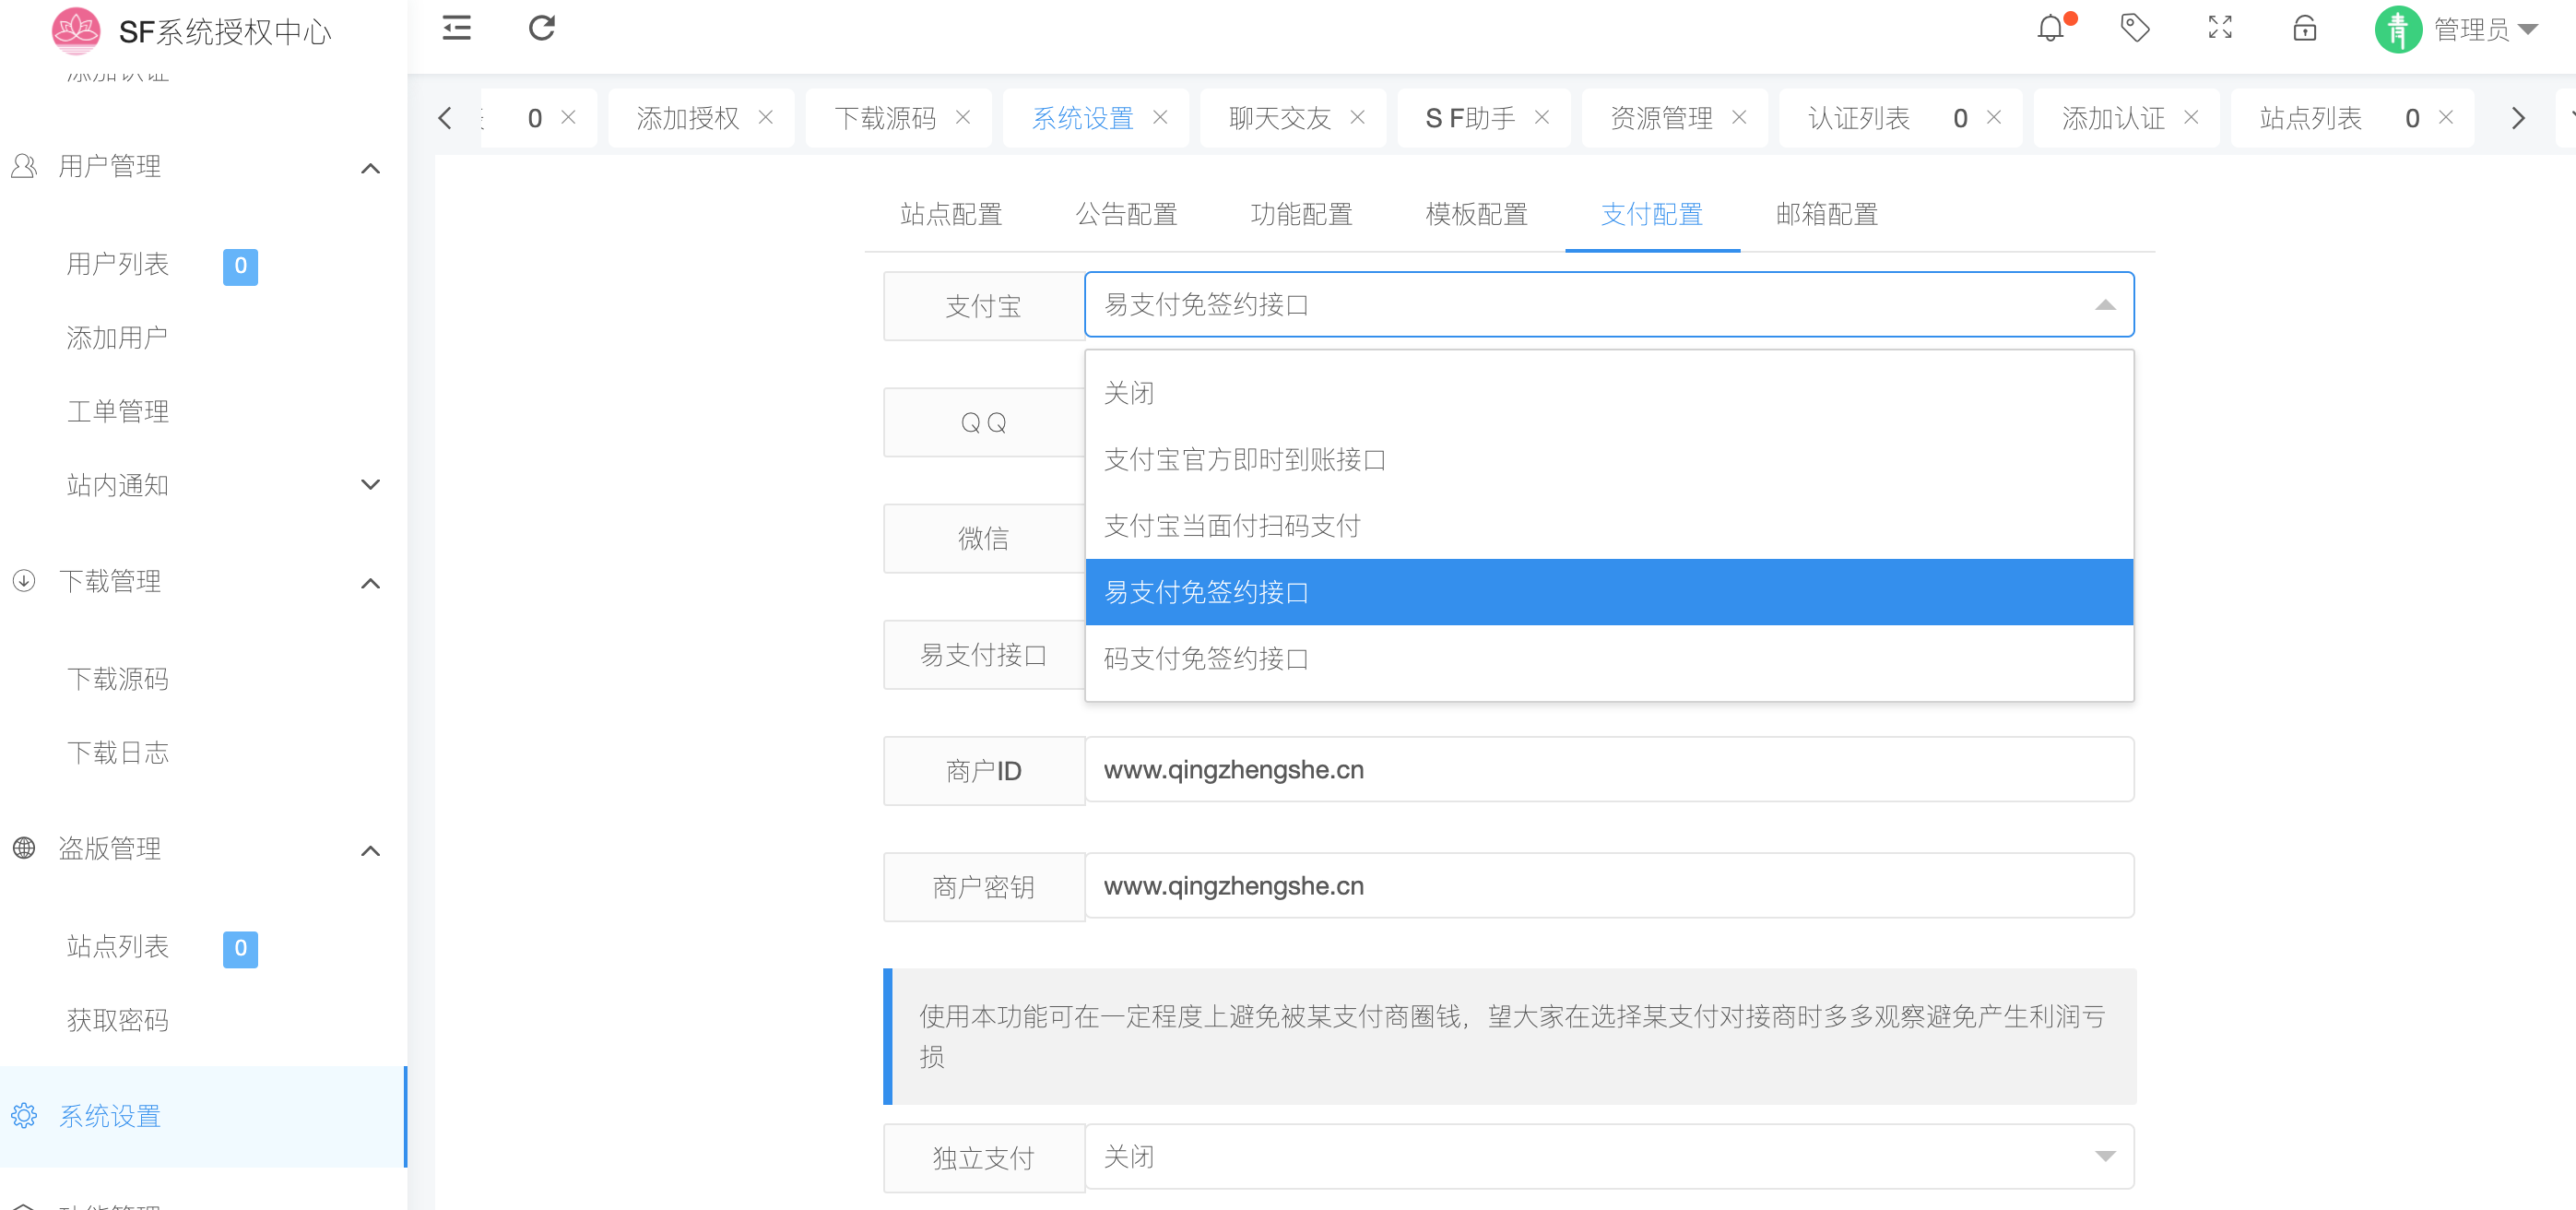Viewport: 2576px width, 1210px height.
Task: Open the 独立支付 dropdown
Action: 1609,1157
